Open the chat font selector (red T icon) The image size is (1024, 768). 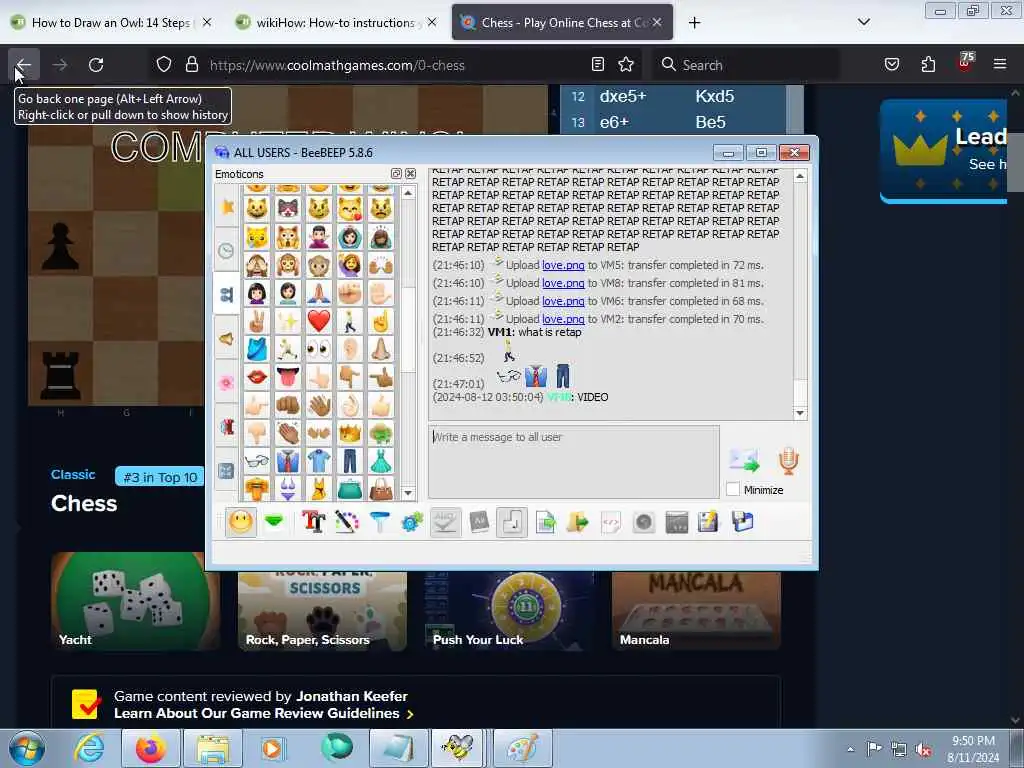313,522
